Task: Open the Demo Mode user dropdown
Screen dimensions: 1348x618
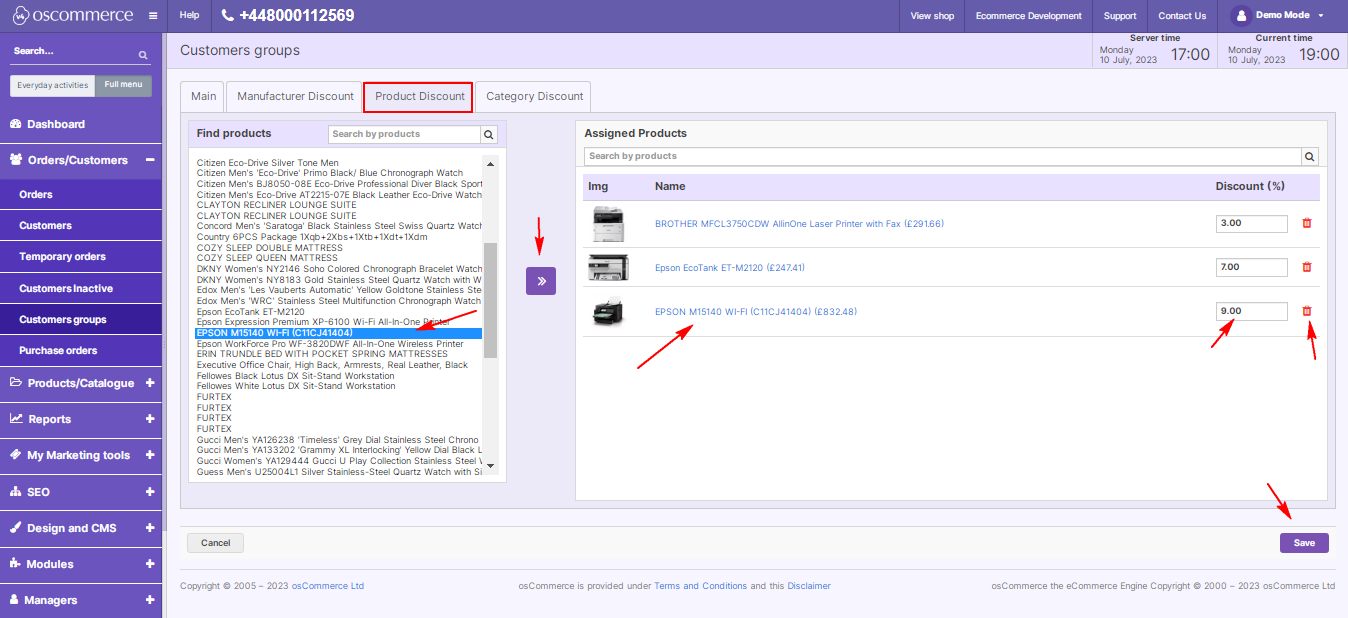Action: (x=1280, y=16)
